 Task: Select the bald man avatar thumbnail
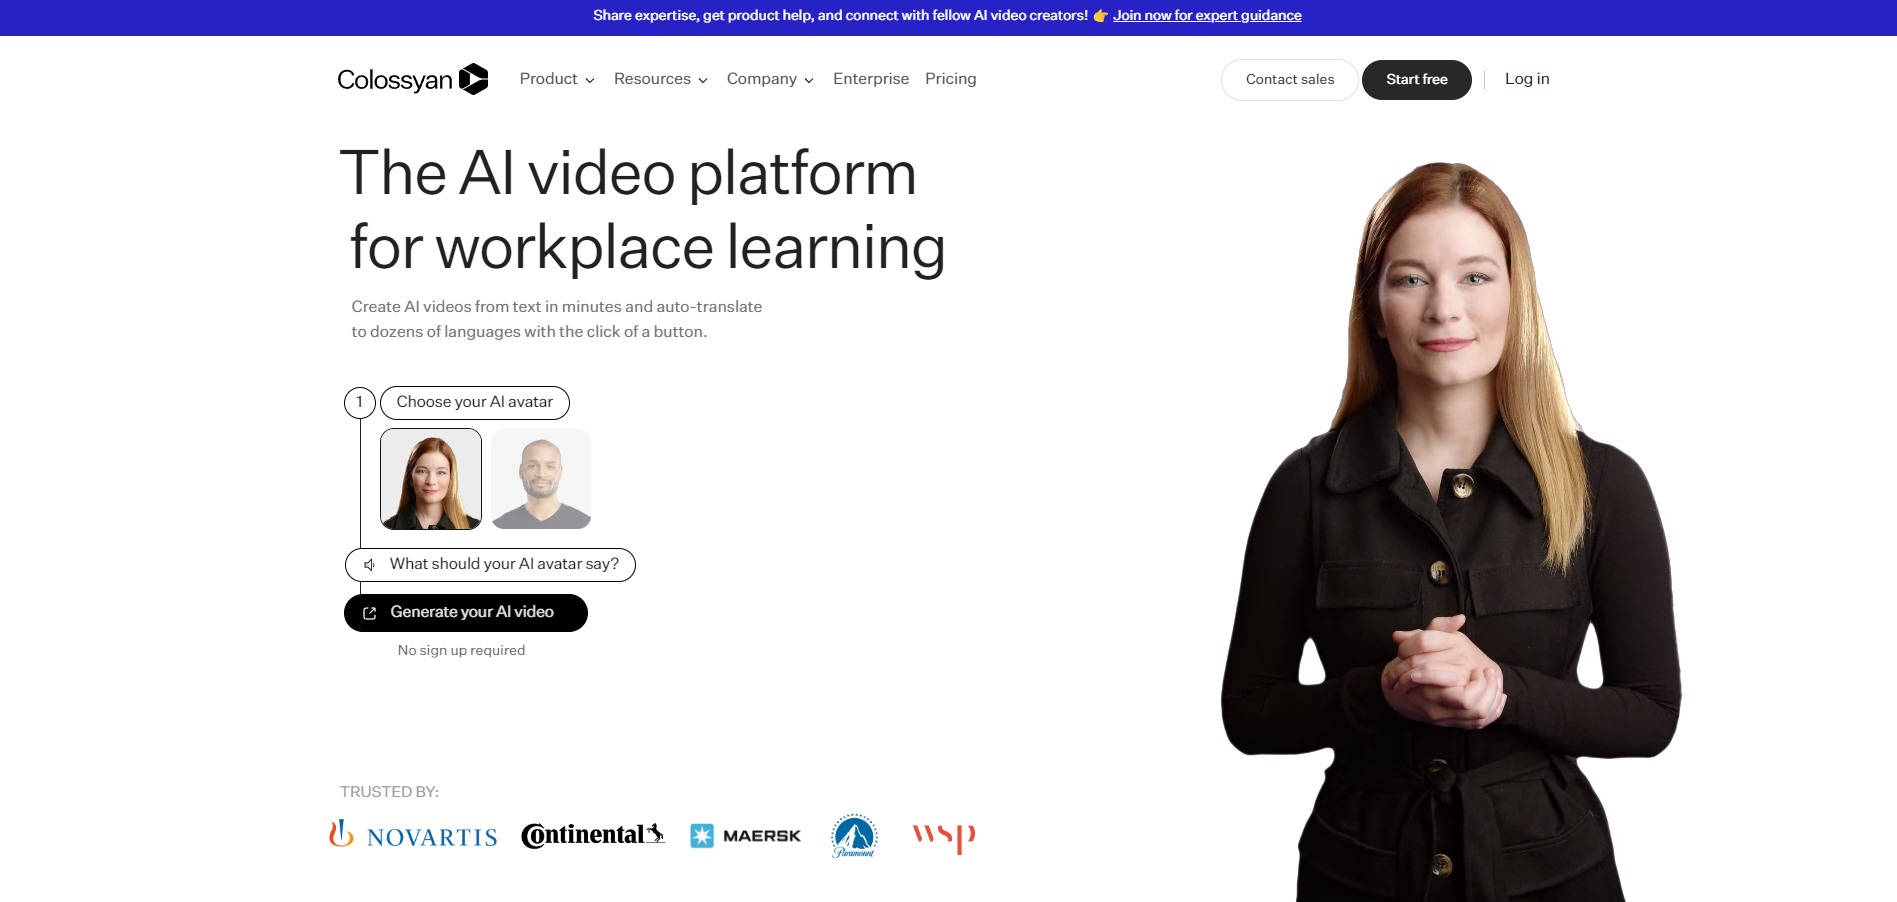point(541,479)
